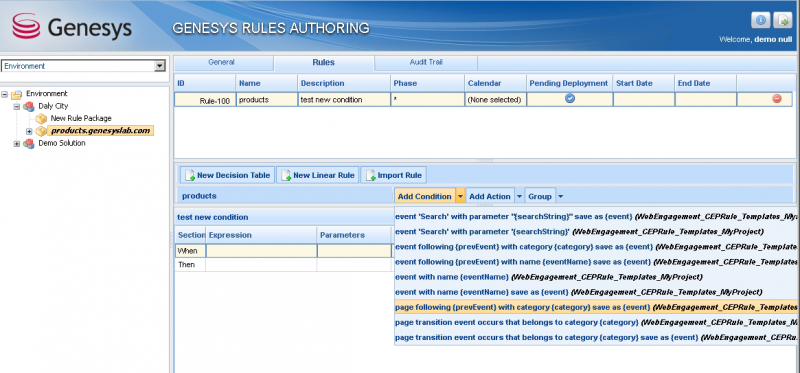Expand Demo Solution tree node
The height and width of the screenshot is (373, 800).
(x=17, y=144)
